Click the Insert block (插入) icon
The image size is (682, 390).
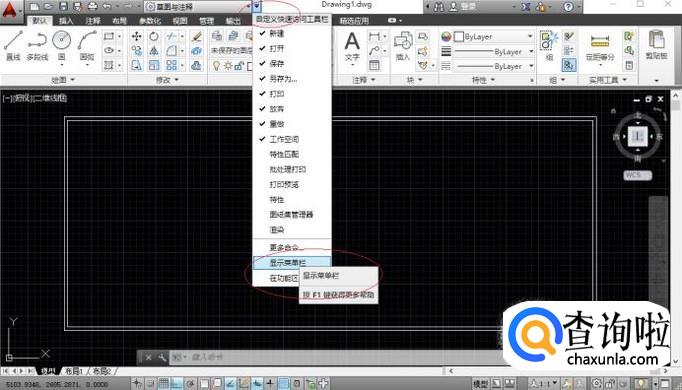click(403, 46)
